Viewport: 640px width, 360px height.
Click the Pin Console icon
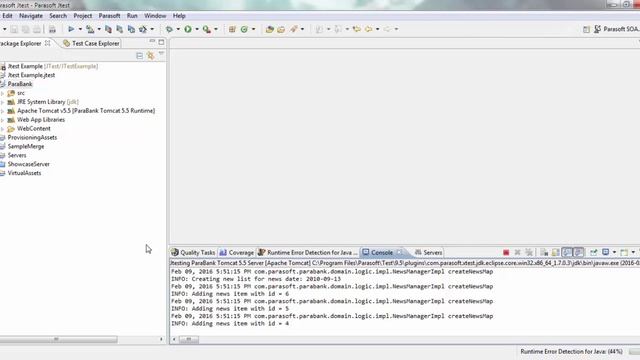[593, 253]
